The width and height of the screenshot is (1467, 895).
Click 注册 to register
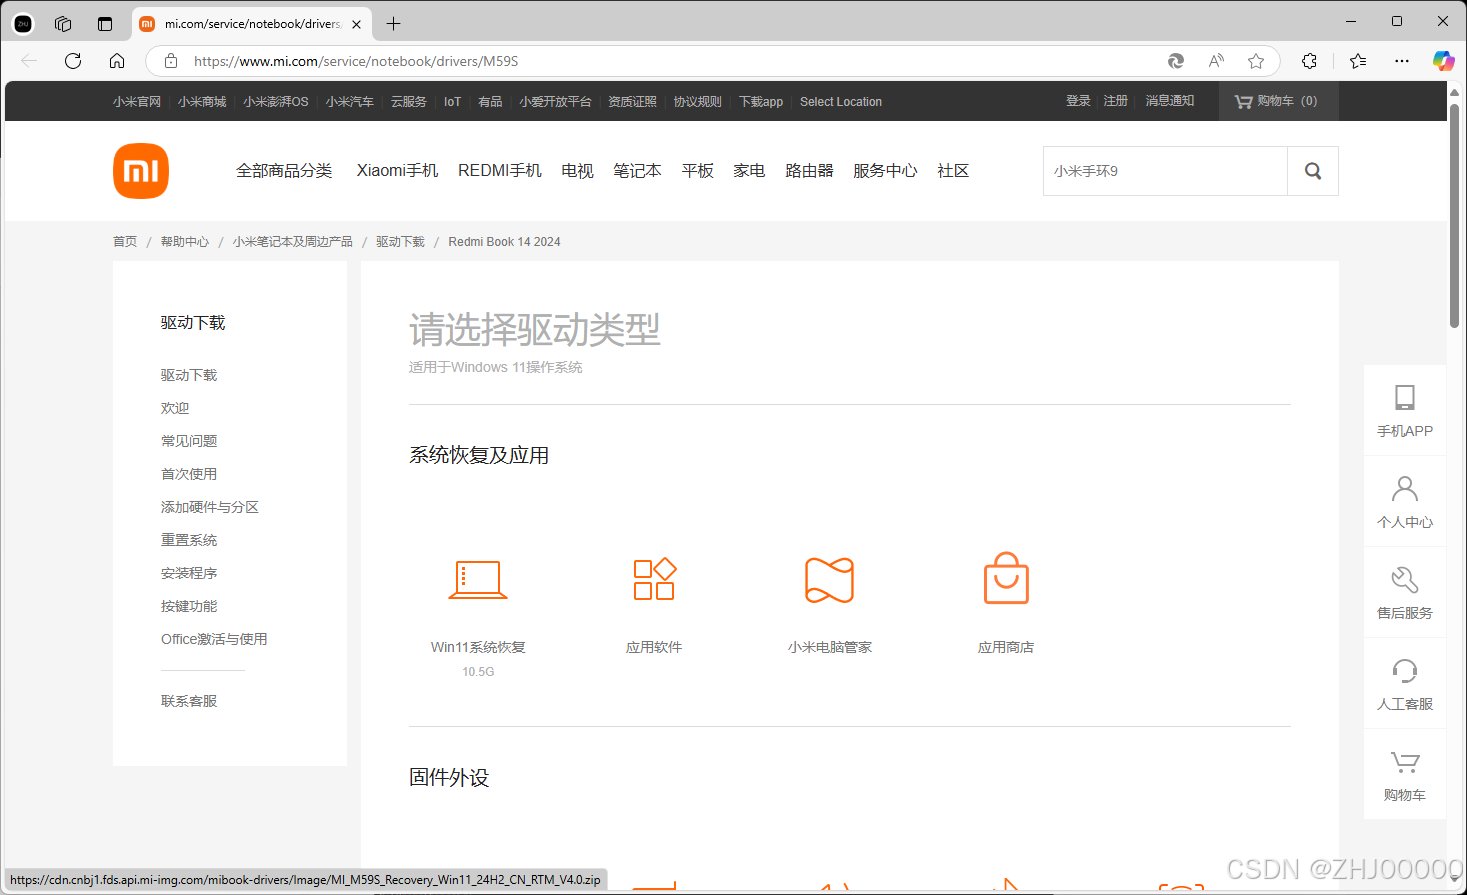(1116, 101)
